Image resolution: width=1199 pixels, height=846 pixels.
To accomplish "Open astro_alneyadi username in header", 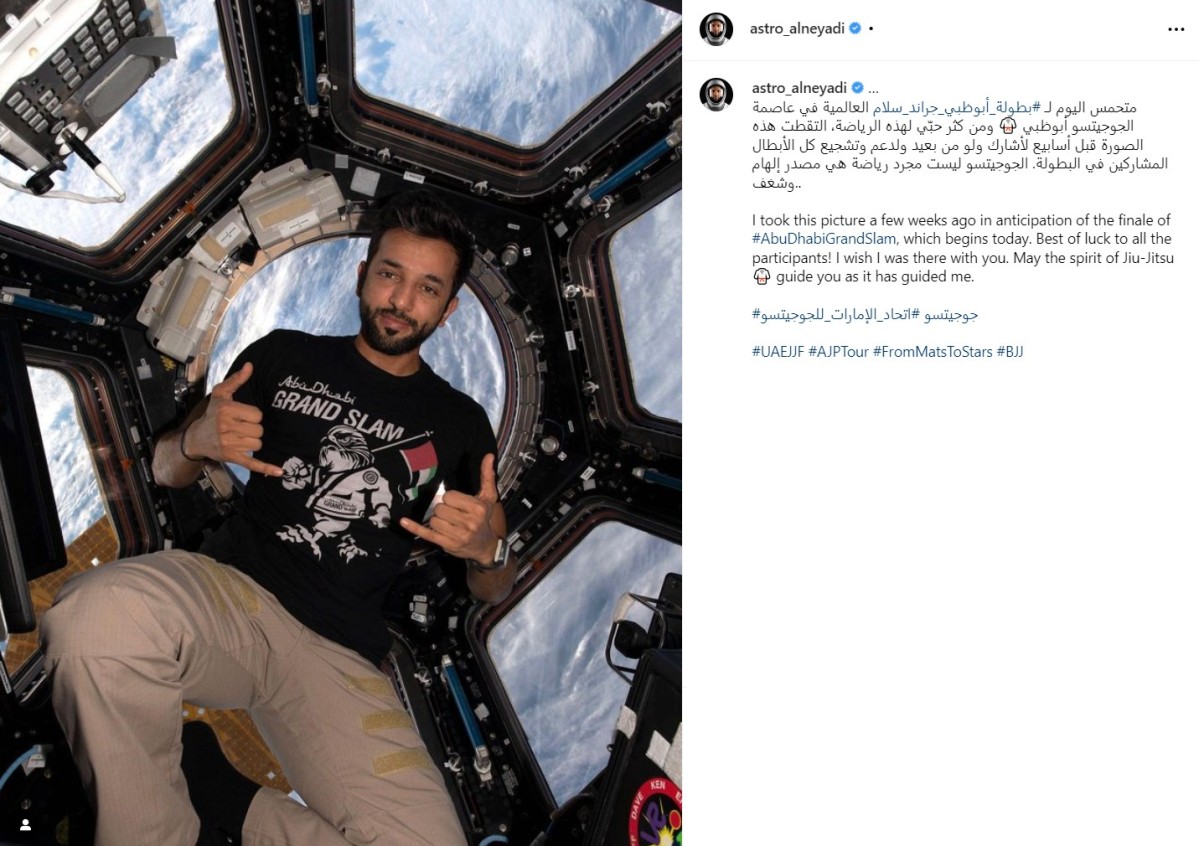I will [797, 28].
